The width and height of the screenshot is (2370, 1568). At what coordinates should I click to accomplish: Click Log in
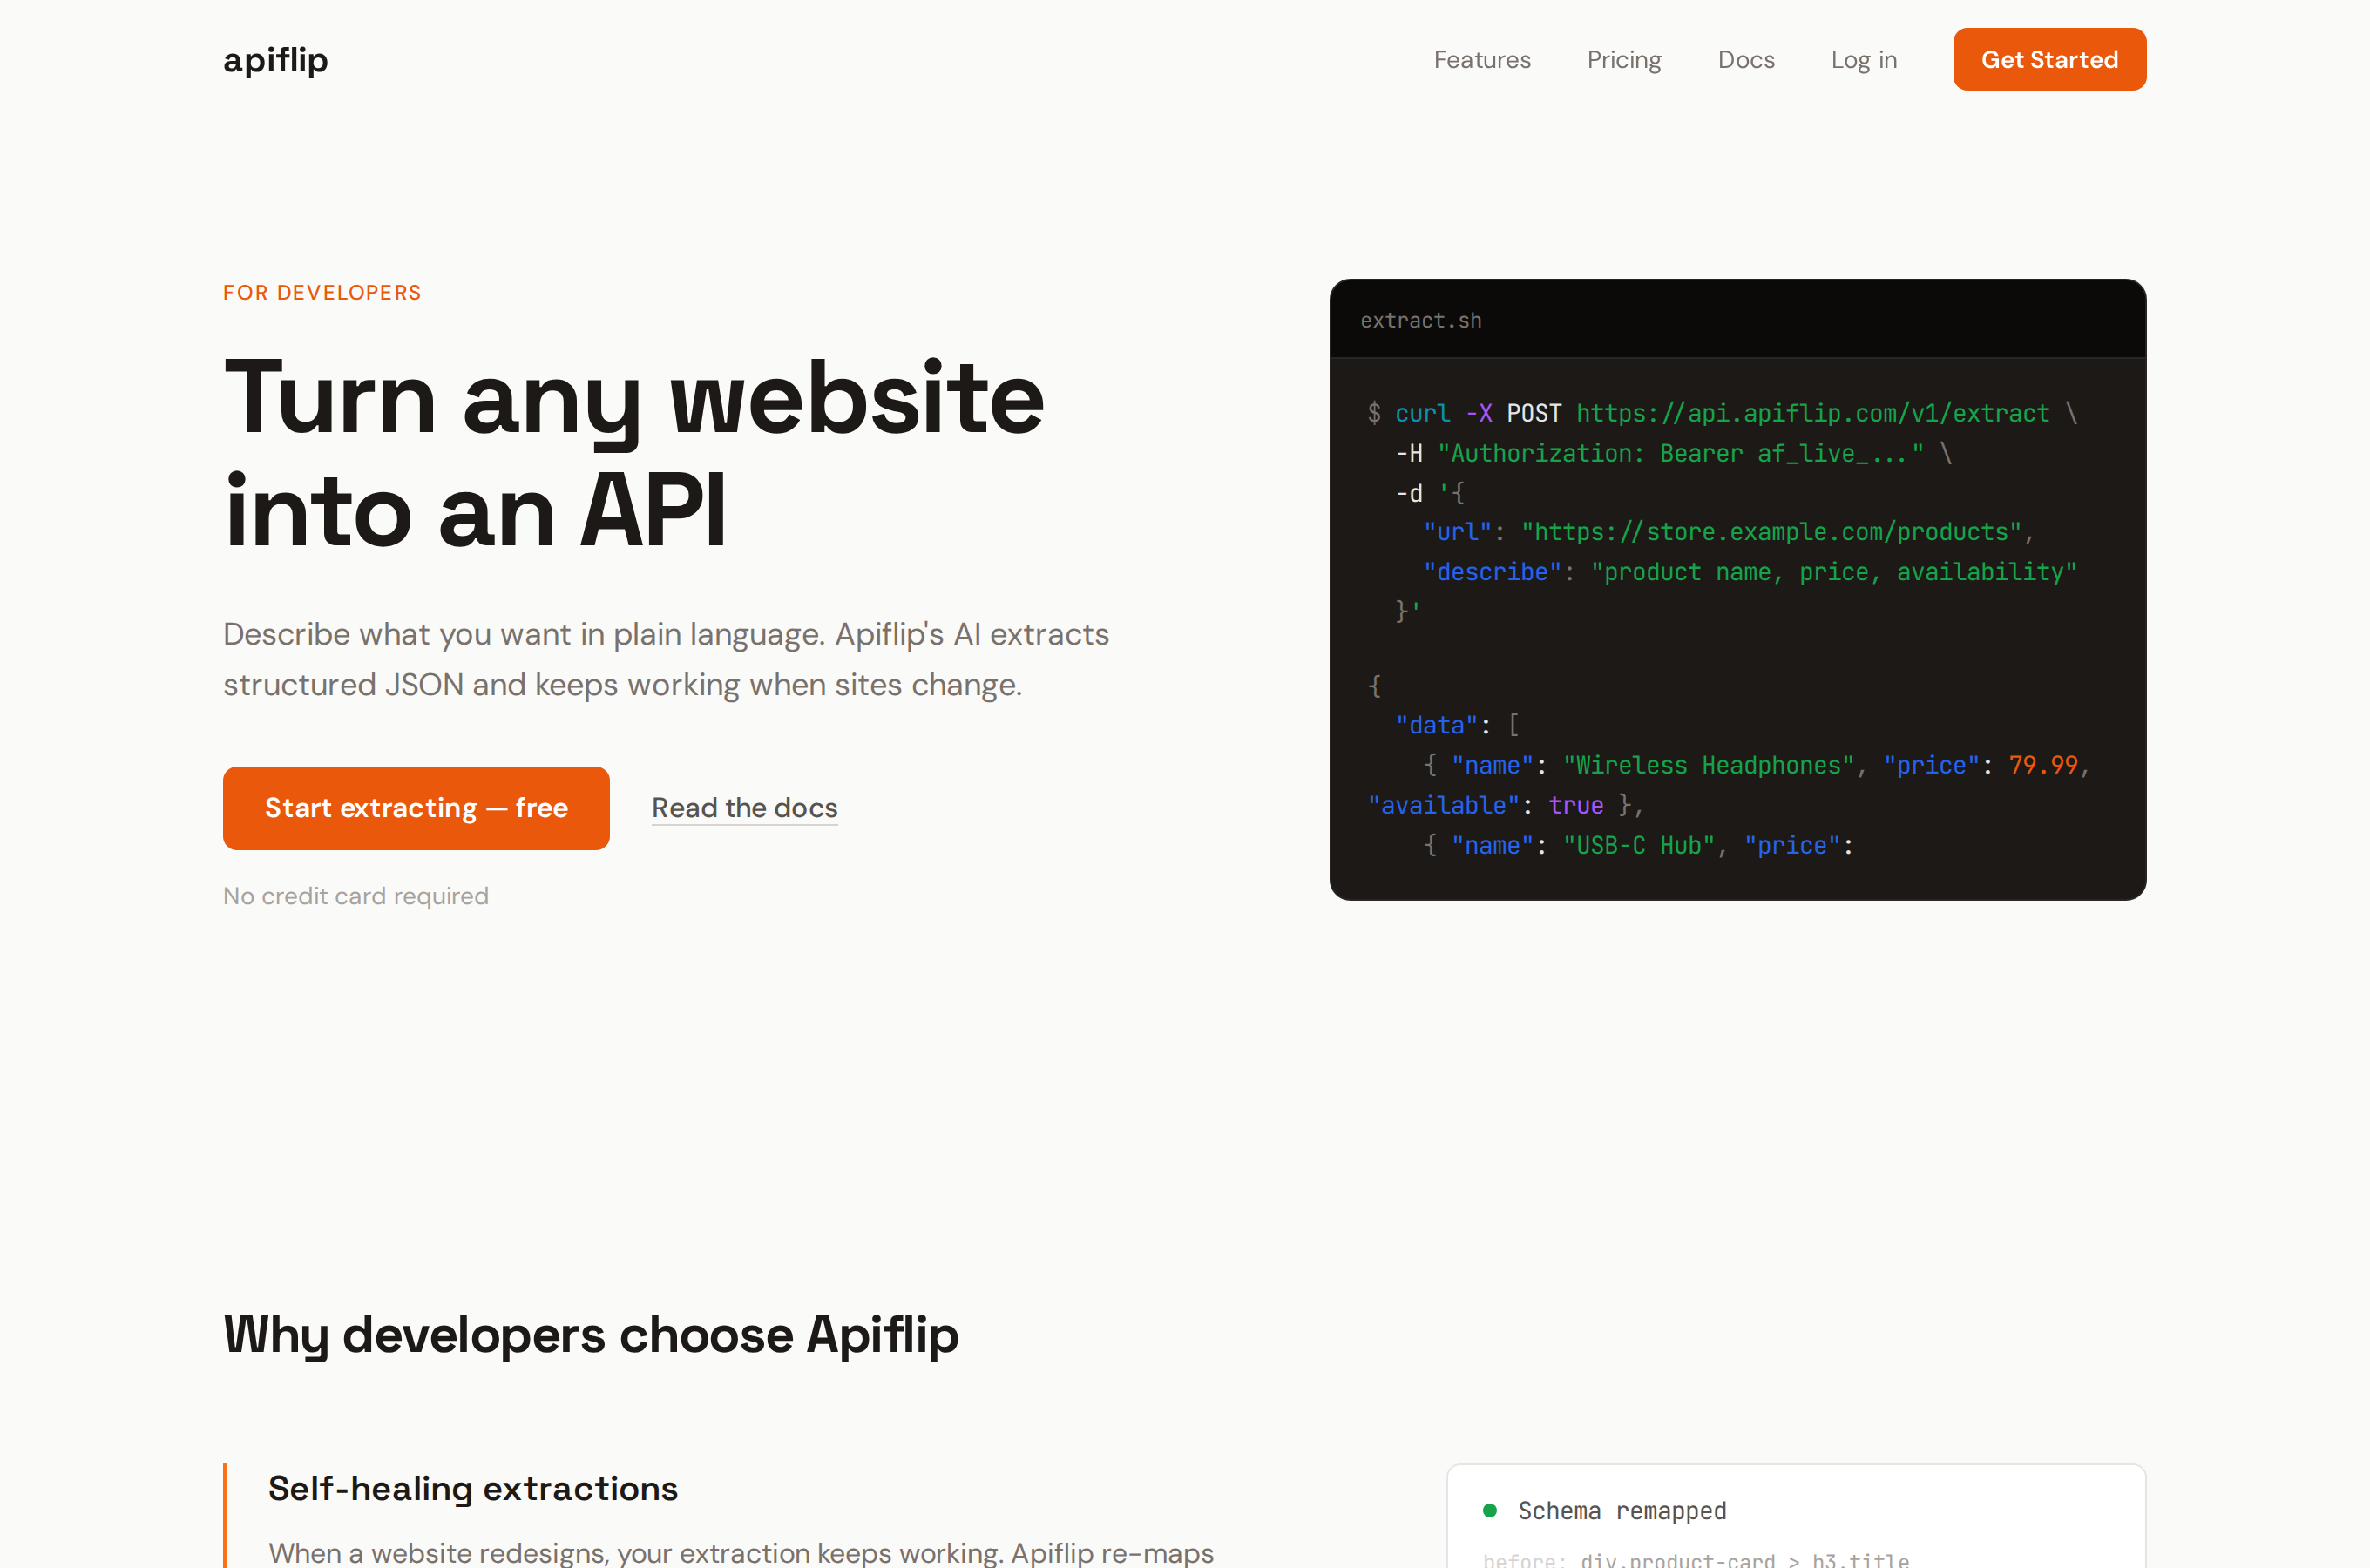pos(1864,60)
